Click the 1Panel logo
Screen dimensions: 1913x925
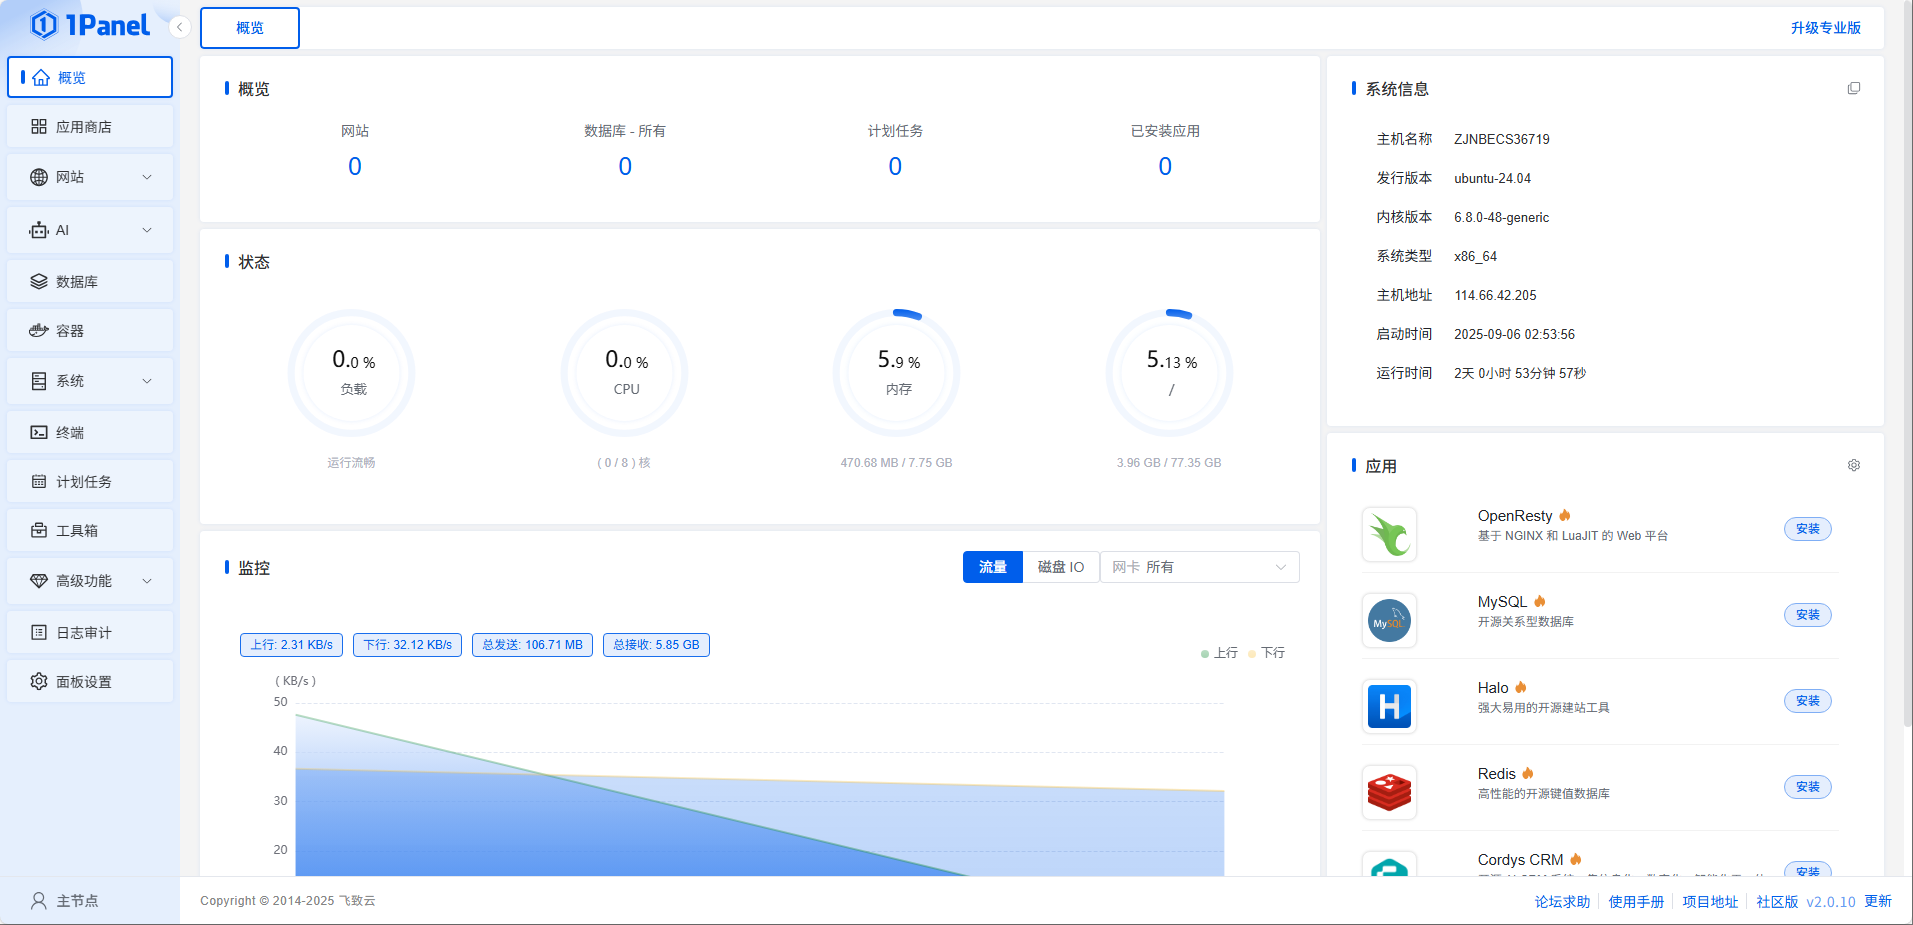(x=90, y=25)
